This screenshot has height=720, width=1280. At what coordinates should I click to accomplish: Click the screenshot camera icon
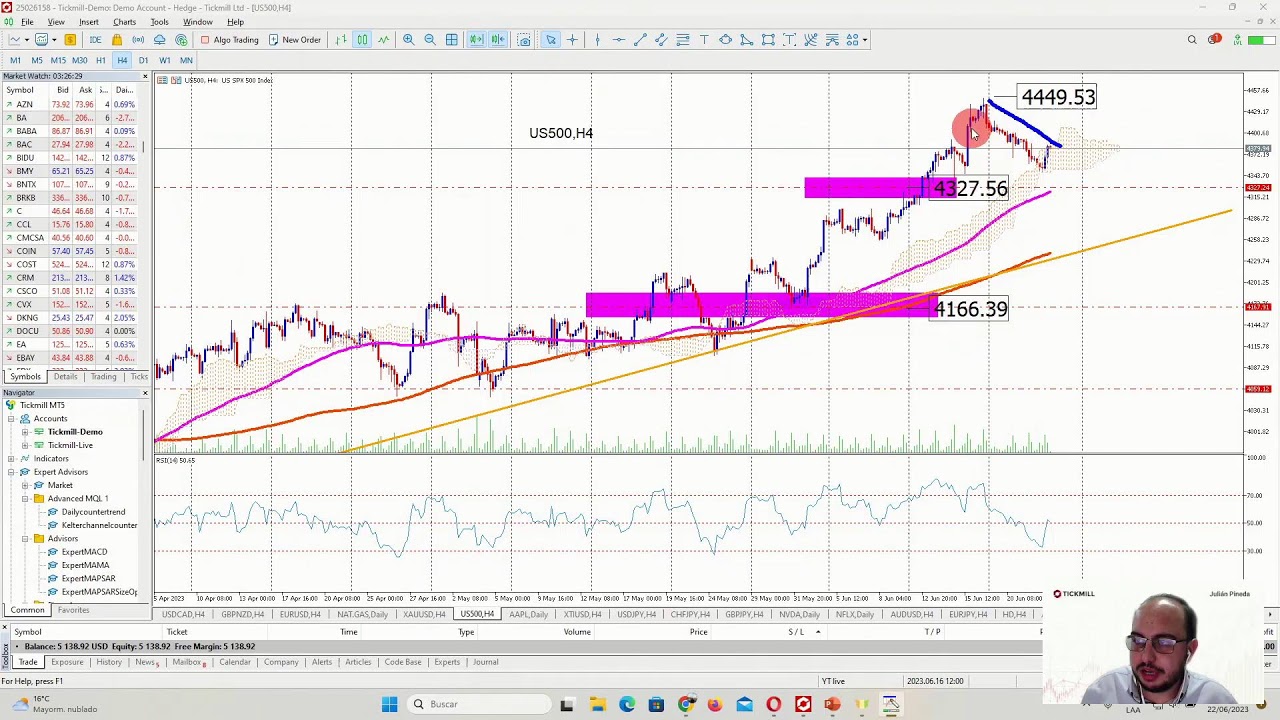point(524,40)
